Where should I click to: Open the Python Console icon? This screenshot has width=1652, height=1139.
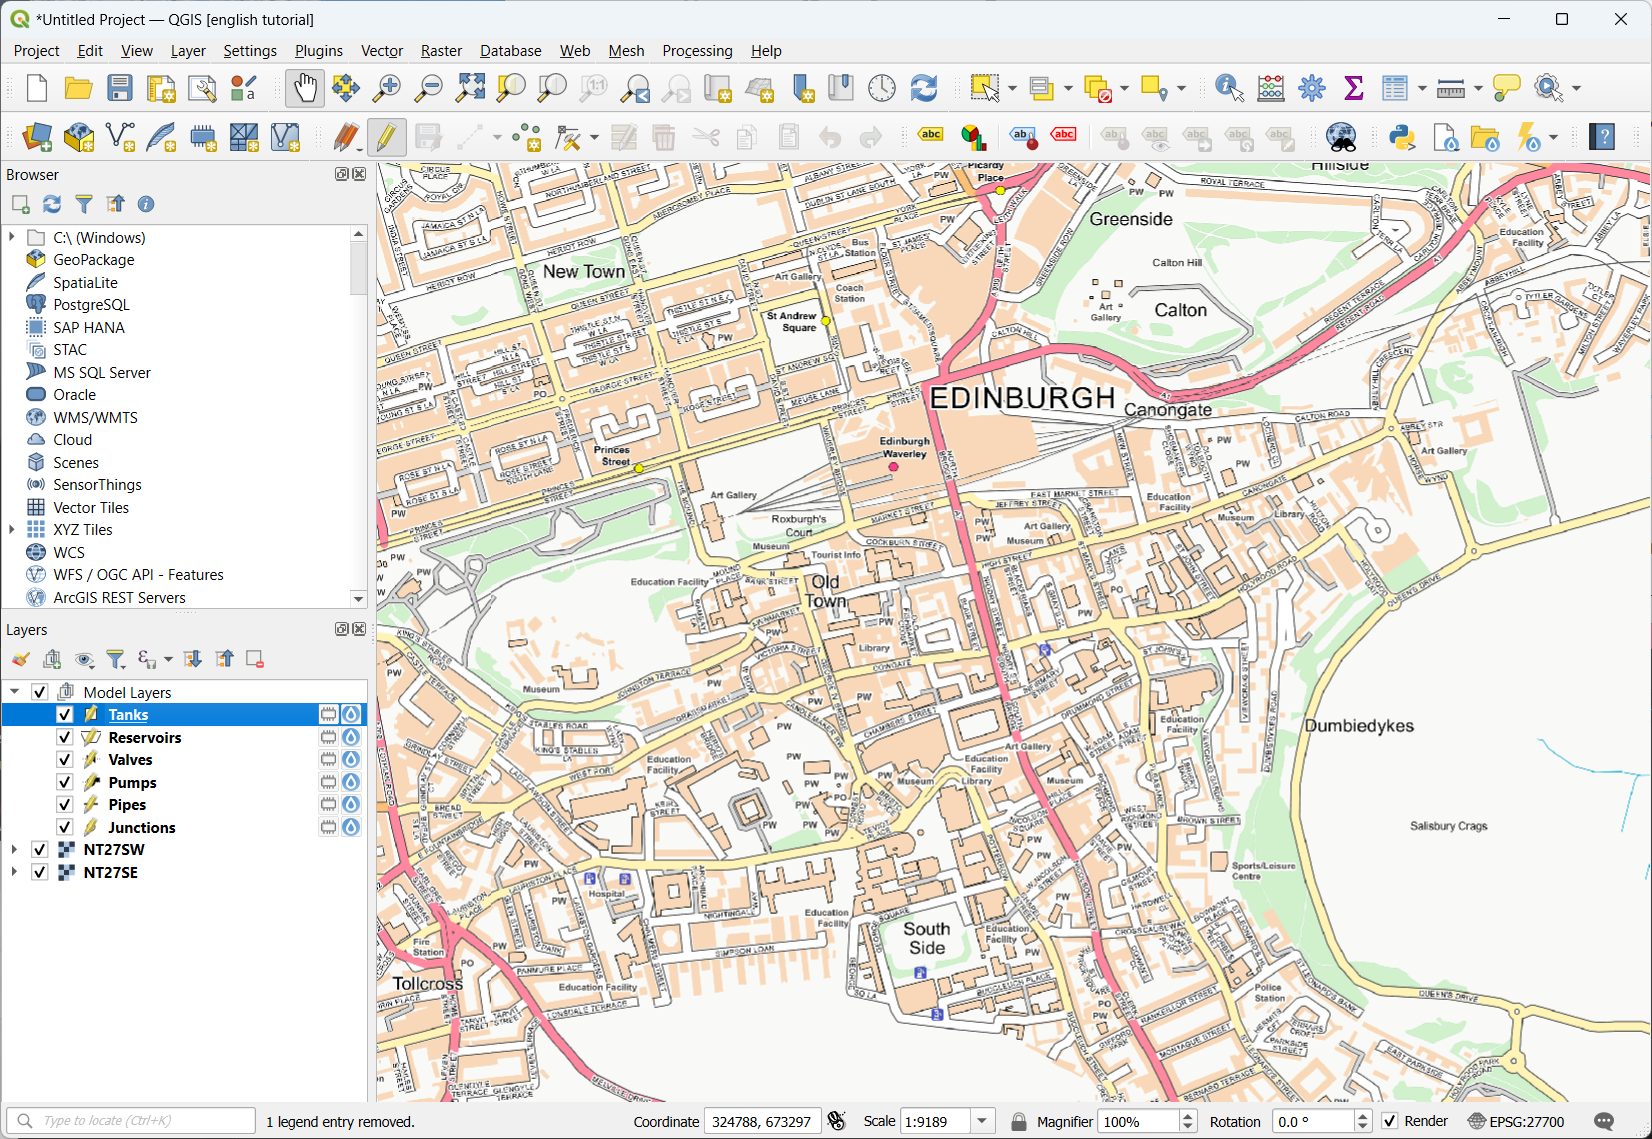click(1402, 137)
